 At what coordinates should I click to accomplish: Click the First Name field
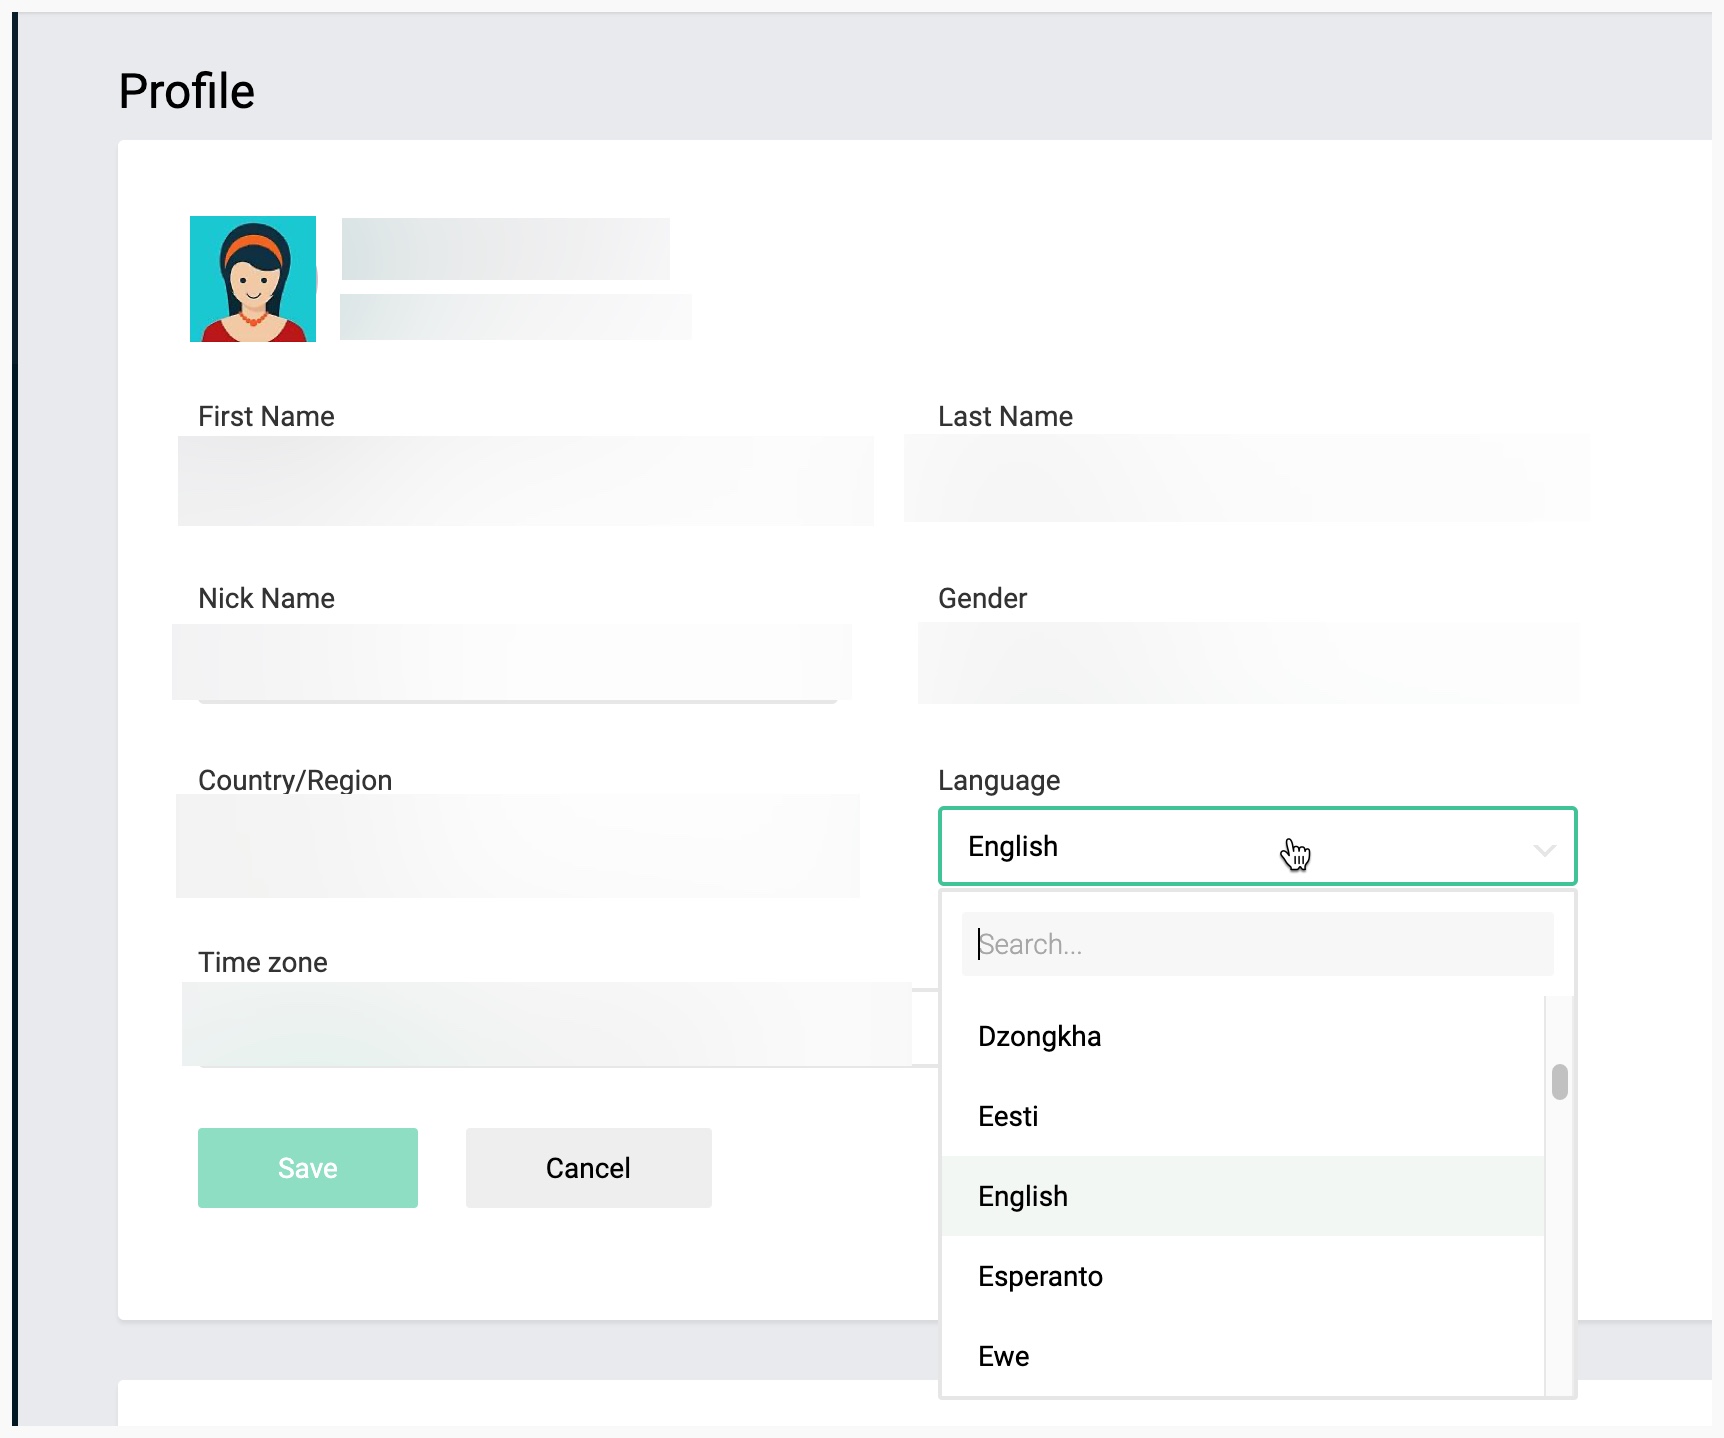tap(525, 481)
